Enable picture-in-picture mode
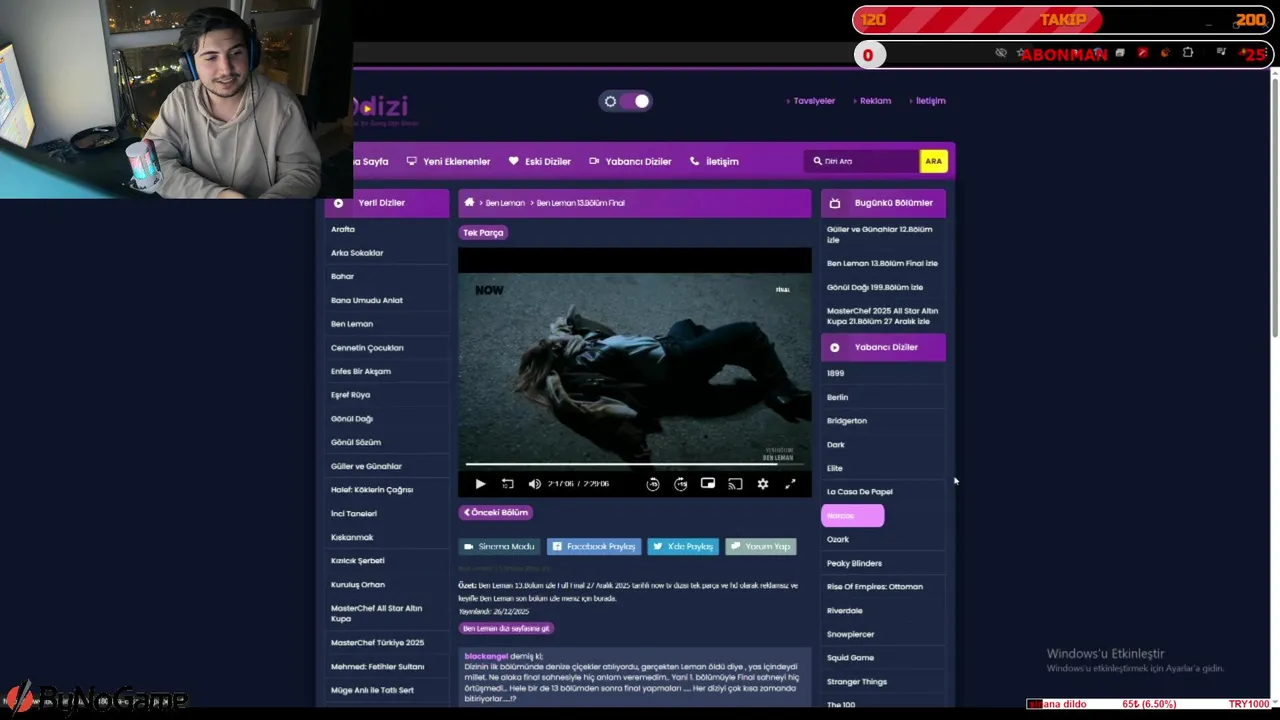 (x=708, y=484)
